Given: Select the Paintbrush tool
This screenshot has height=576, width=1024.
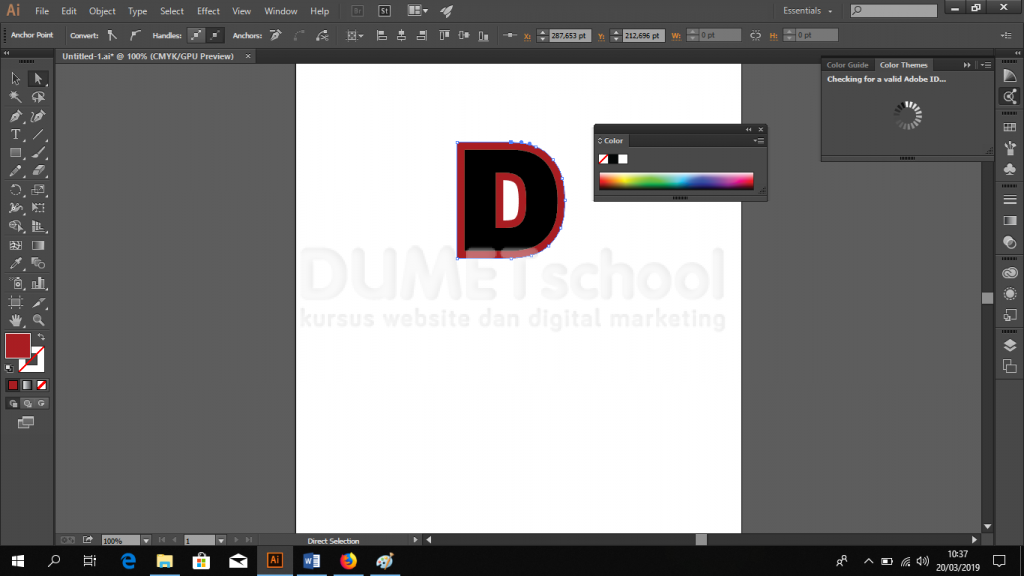Looking at the screenshot, I should (x=38, y=153).
